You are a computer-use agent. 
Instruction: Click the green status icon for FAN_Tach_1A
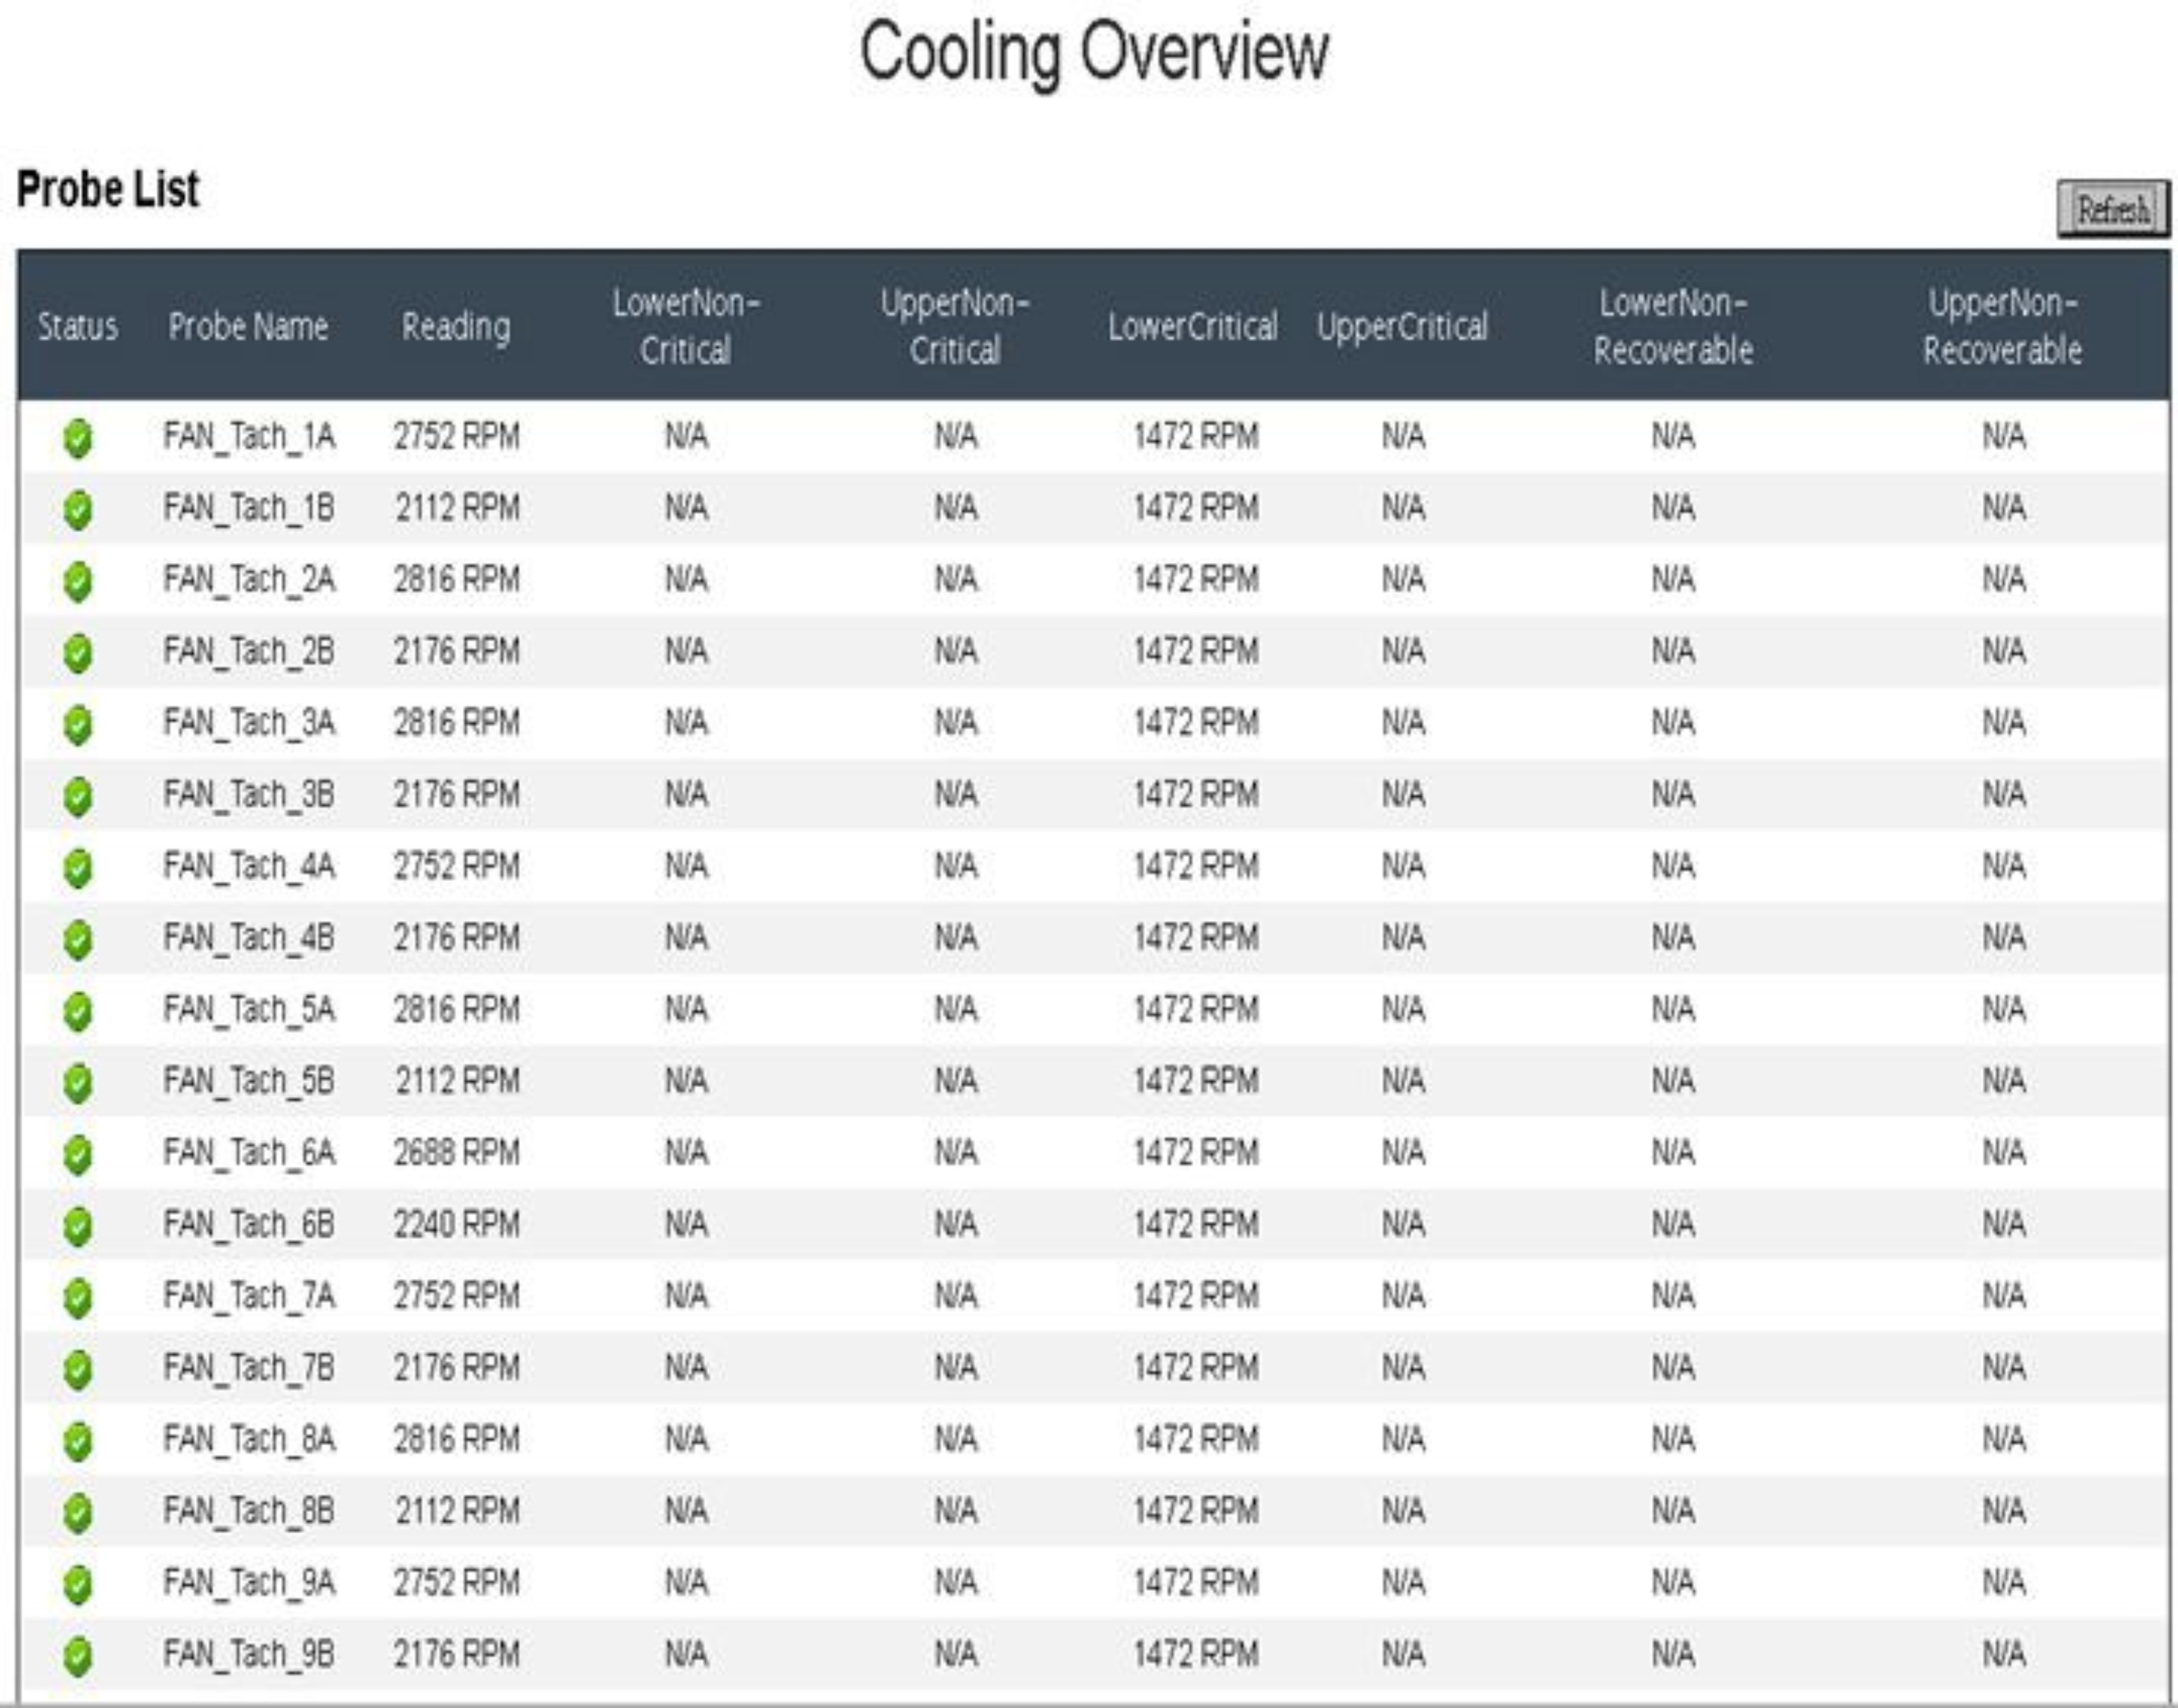tap(78, 438)
